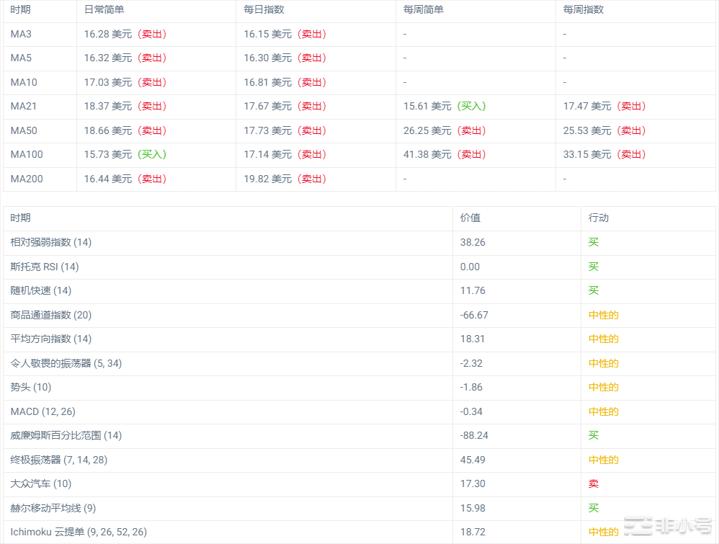Click the 相对强弱指数 (14) row label
This screenshot has width=719, height=544.
pos(50,243)
